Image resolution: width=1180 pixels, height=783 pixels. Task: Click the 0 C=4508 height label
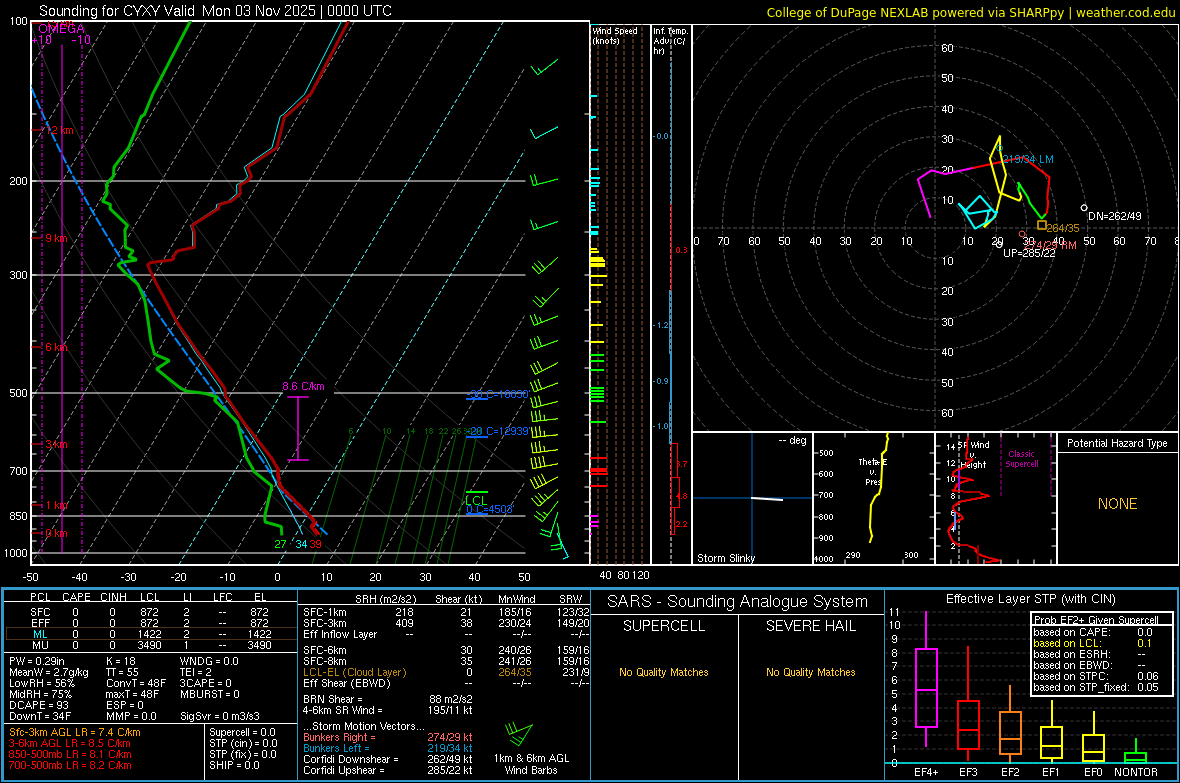[489, 510]
